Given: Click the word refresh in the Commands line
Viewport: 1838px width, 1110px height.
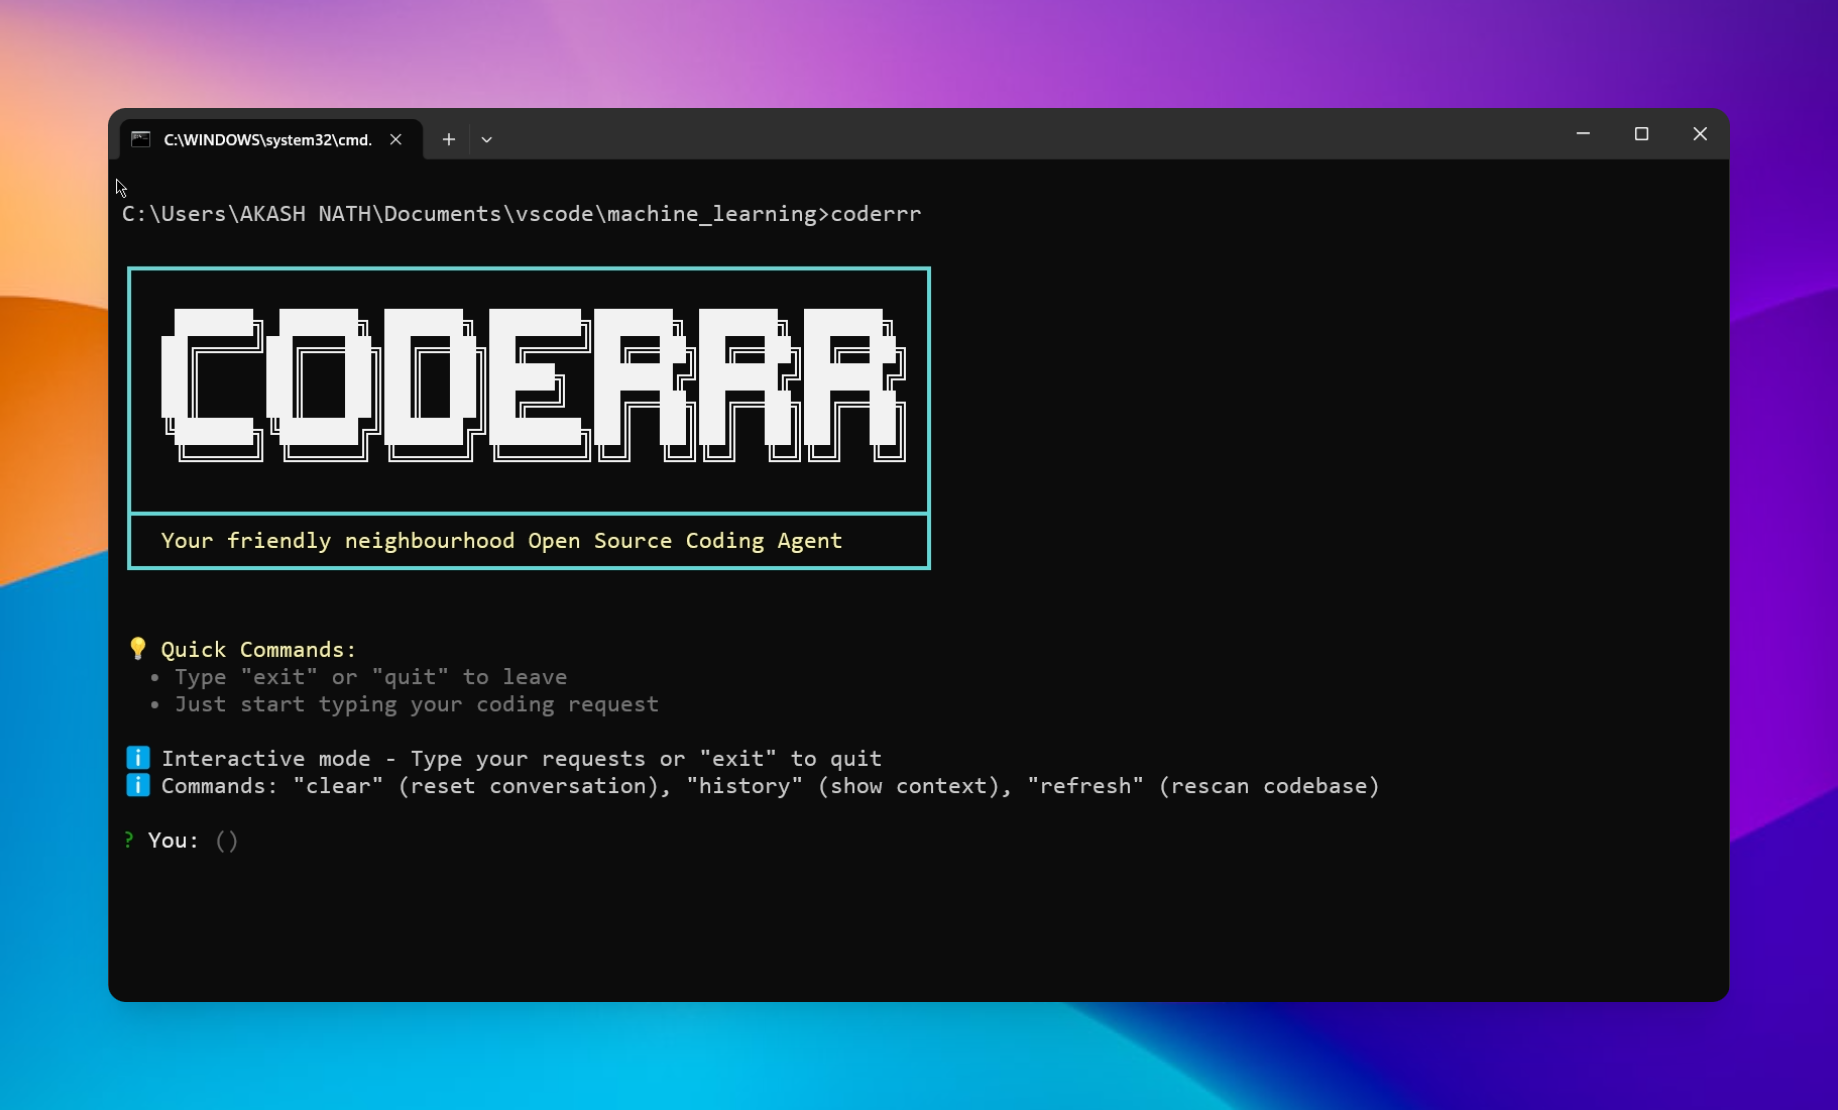Looking at the screenshot, I should pos(1086,785).
